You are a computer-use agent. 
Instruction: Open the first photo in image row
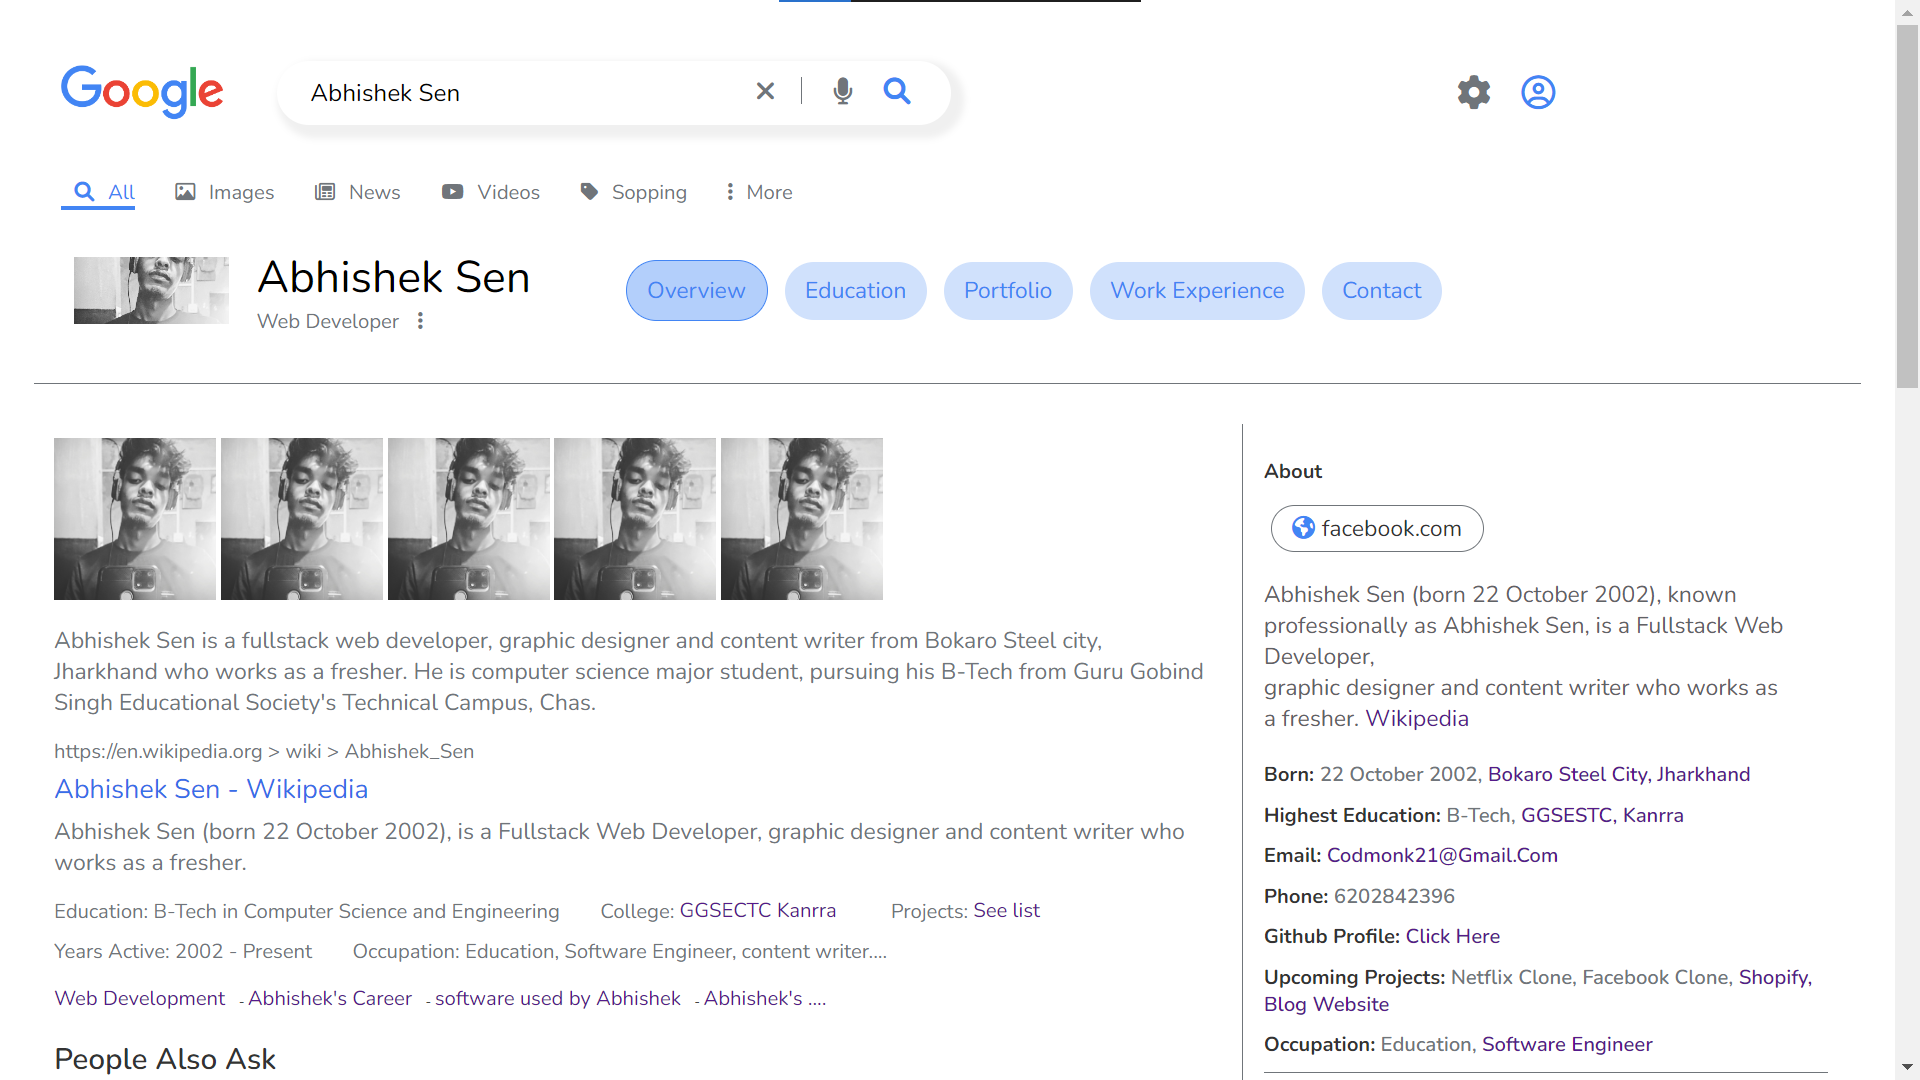click(x=135, y=519)
